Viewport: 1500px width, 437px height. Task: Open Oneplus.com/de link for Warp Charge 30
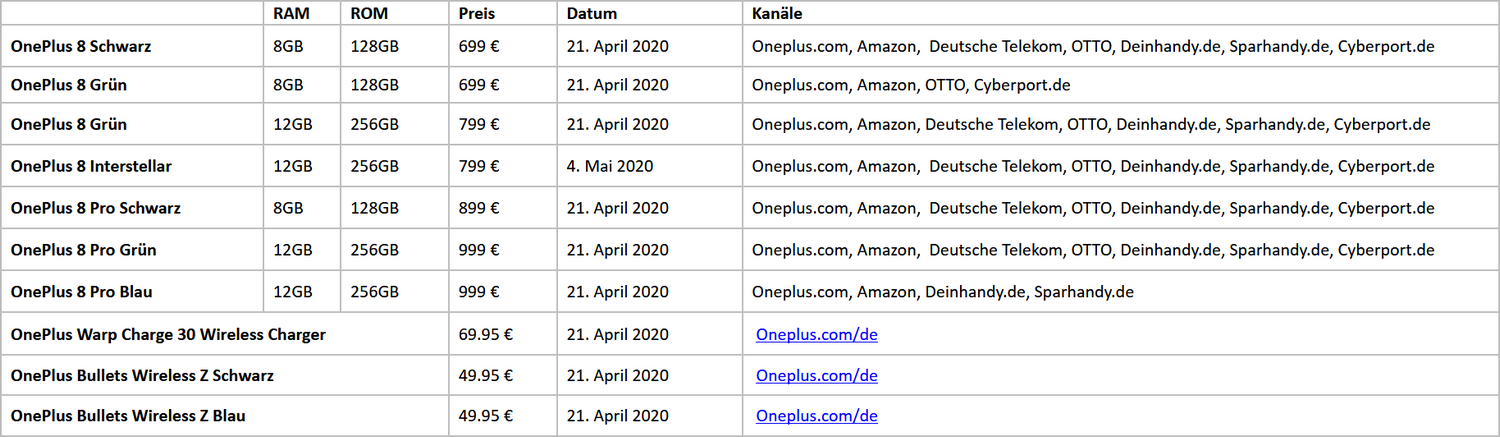[x=816, y=334]
